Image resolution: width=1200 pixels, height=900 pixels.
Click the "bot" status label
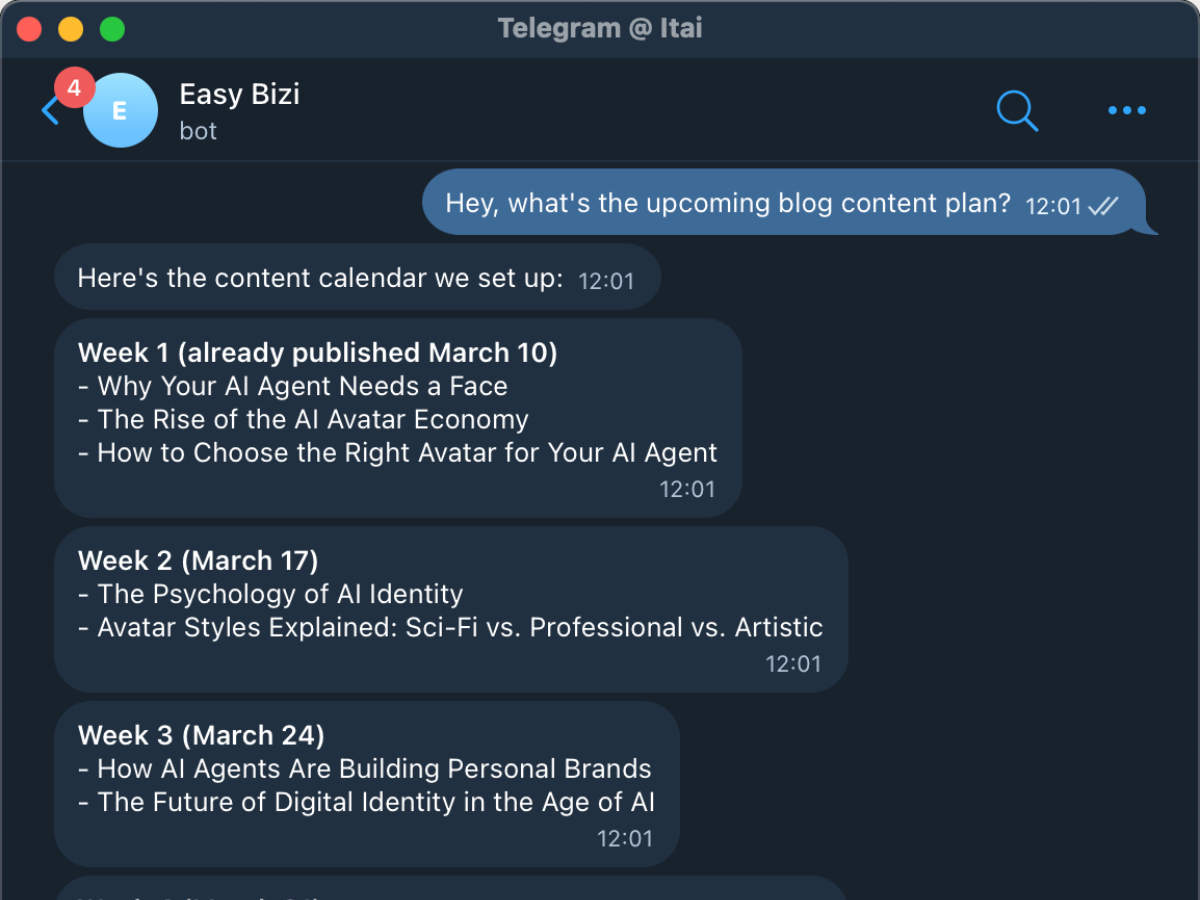(198, 131)
